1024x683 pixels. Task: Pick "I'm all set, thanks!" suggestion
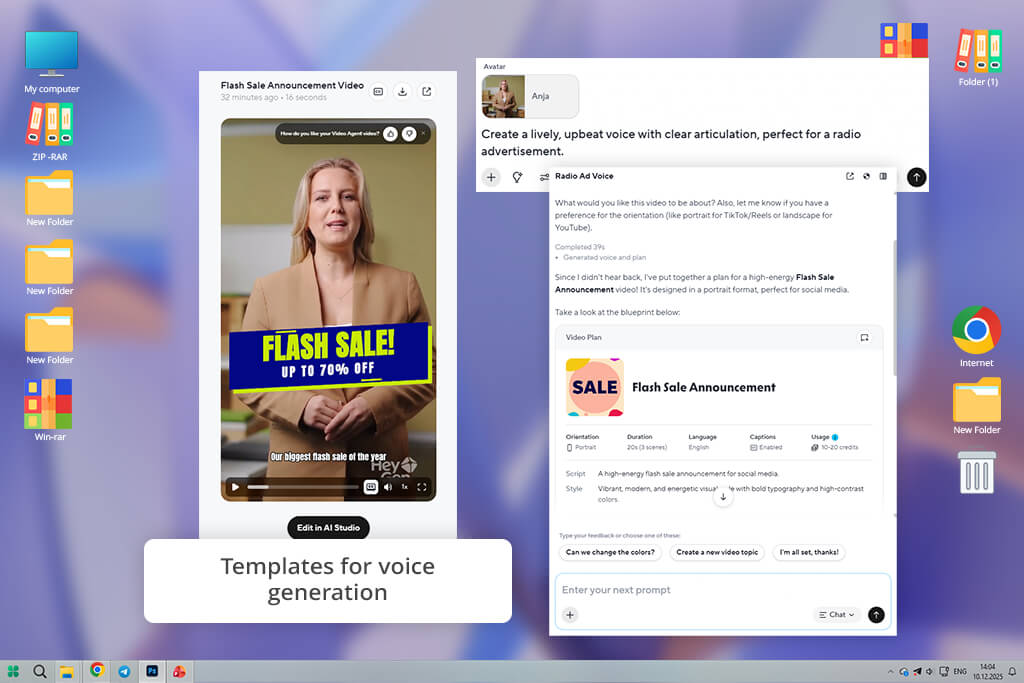click(809, 552)
